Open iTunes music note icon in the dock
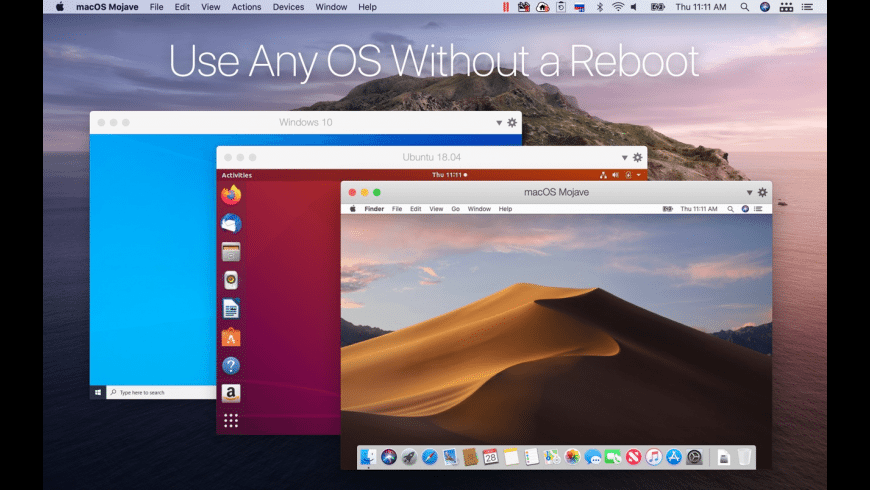Viewport: 870px width, 490px height. tap(654, 457)
